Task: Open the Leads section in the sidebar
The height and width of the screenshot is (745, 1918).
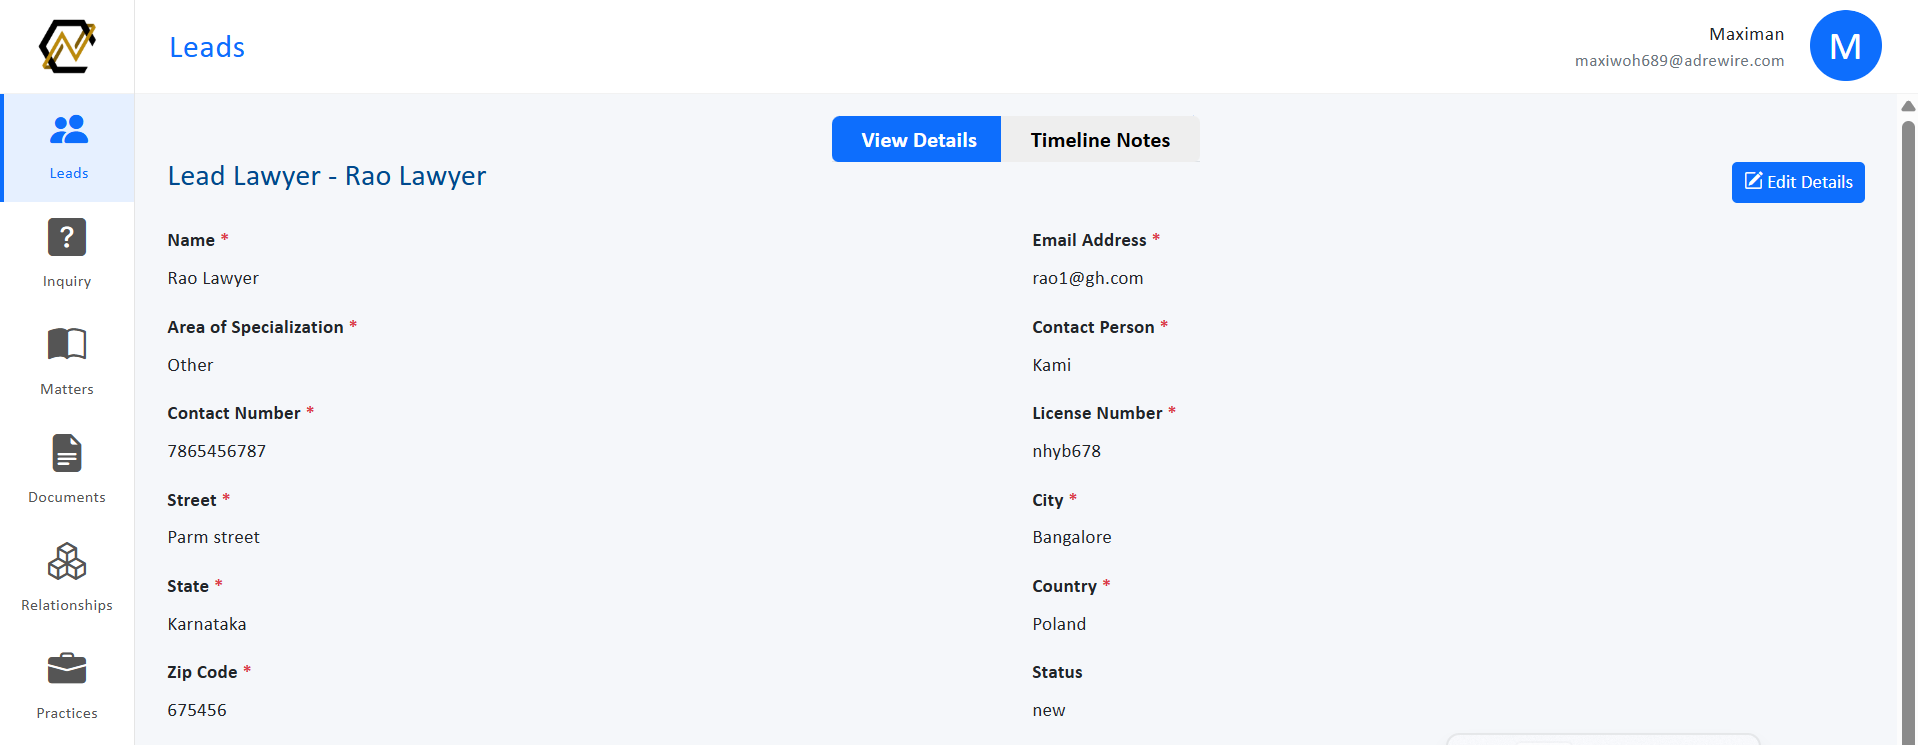Action: tap(68, 147)
